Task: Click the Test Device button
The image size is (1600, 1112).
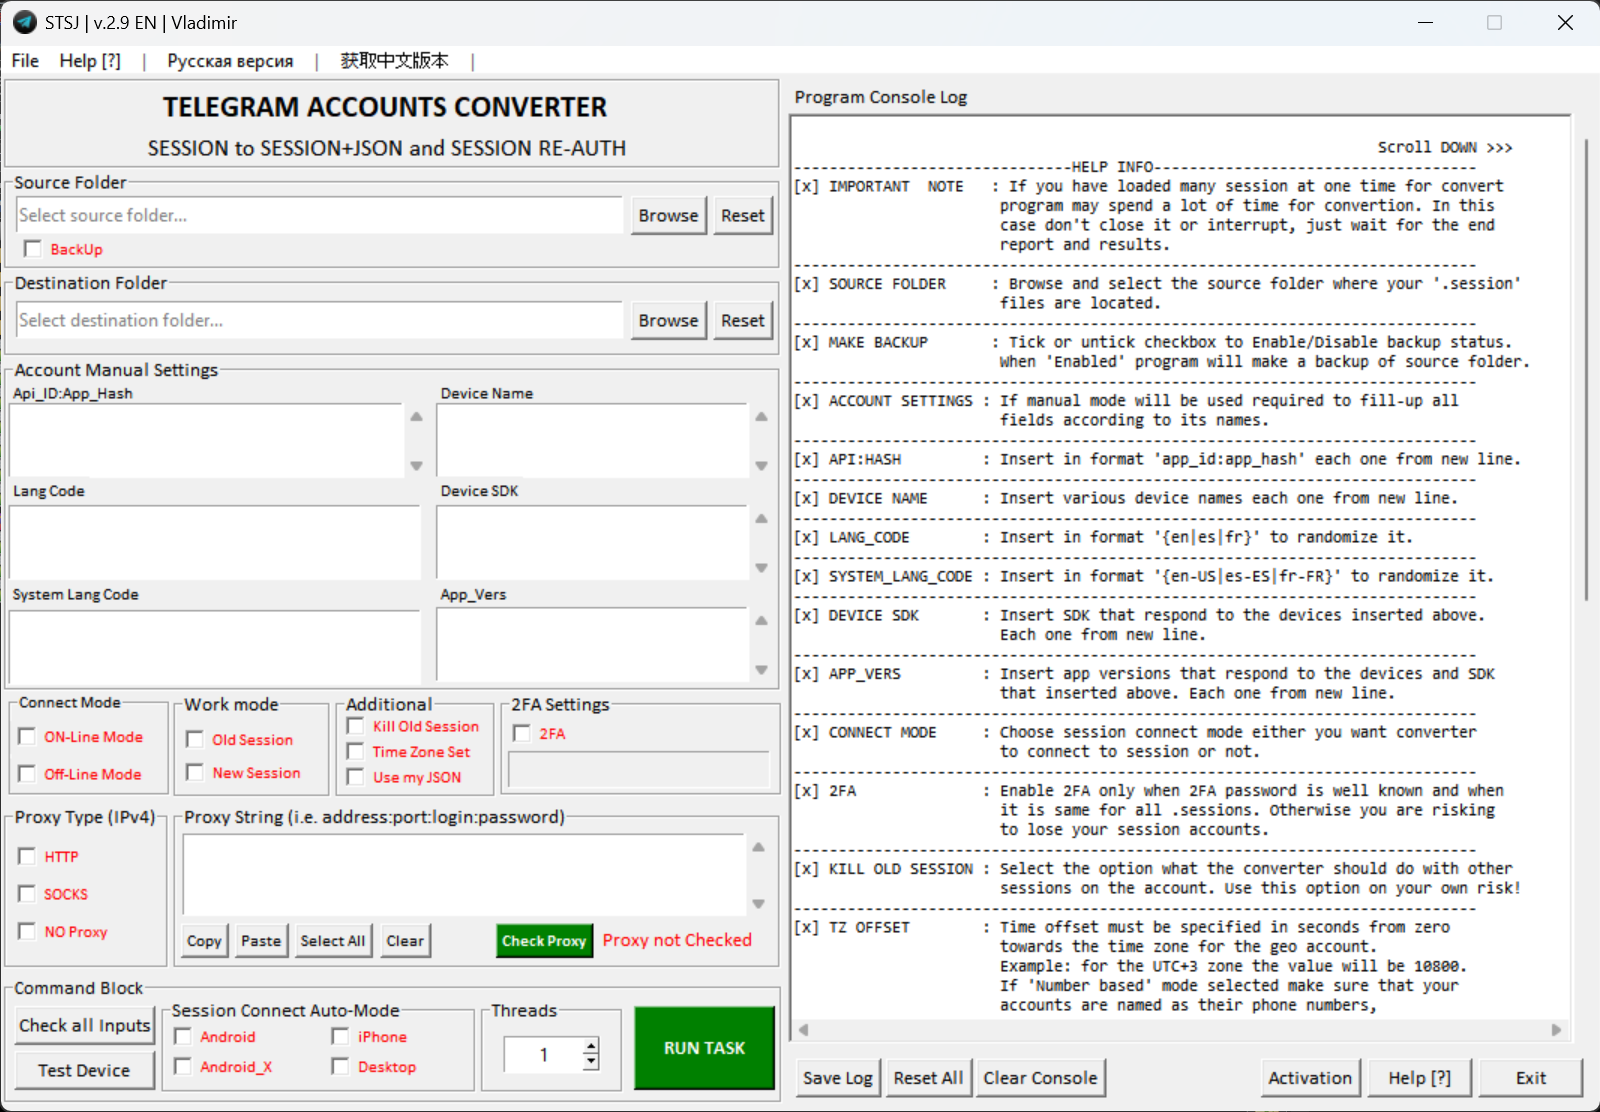Action: 85,1070
